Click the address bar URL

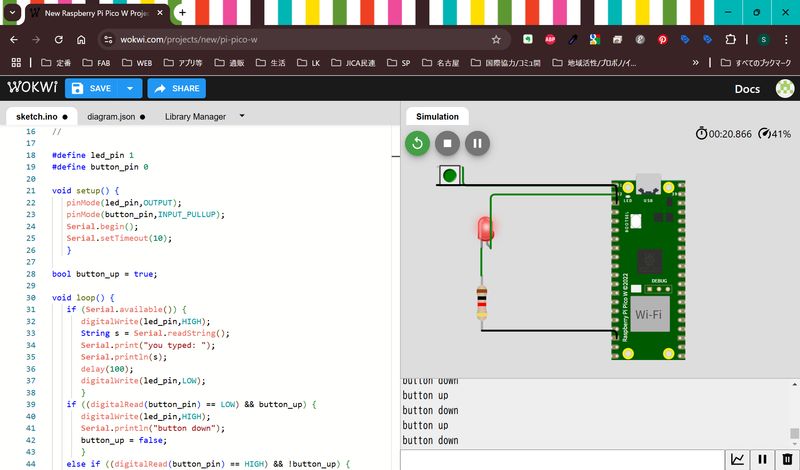pyautogui.click(x=189, y=39)
